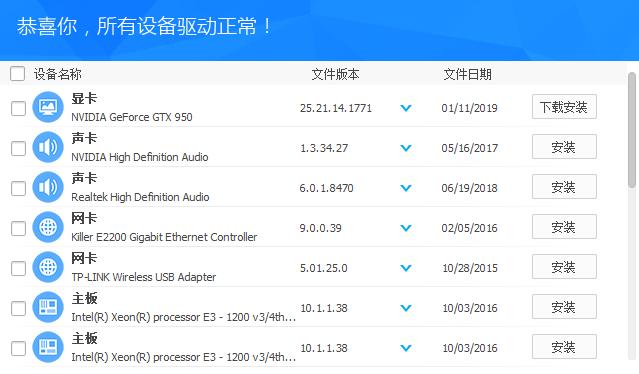
Task: Expand version chevron beside 5.01.25.0
Action: (406, 268)
